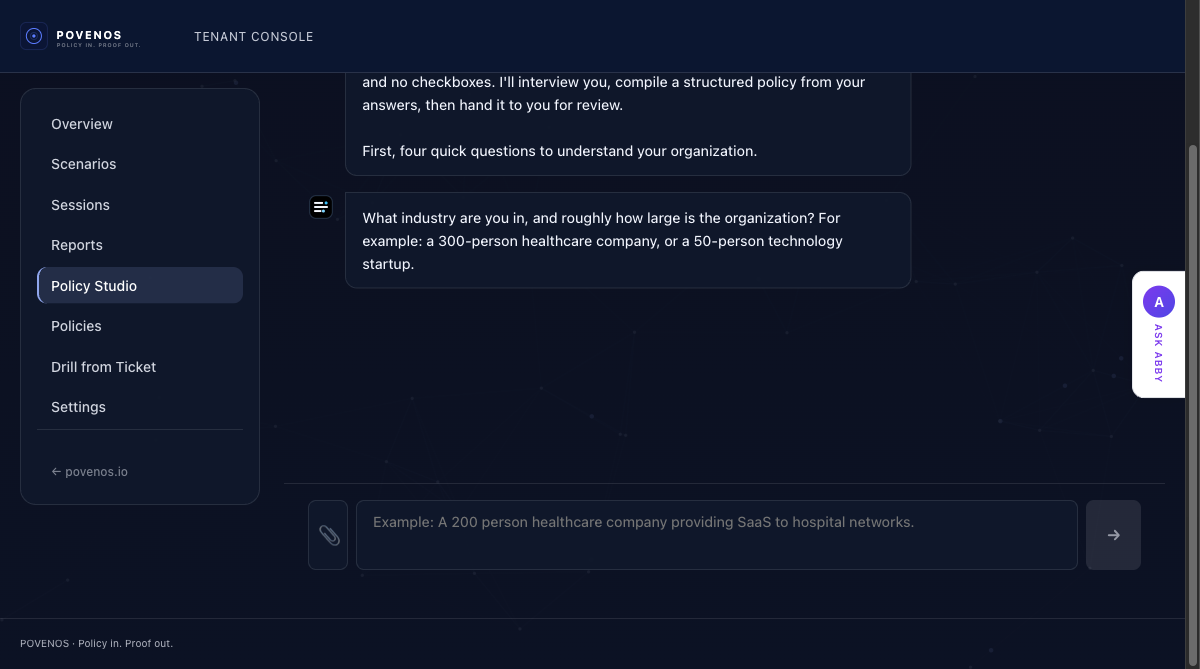The image size is (1200, 669).
Task: Navigate to Policies
Action: [76, 326]
